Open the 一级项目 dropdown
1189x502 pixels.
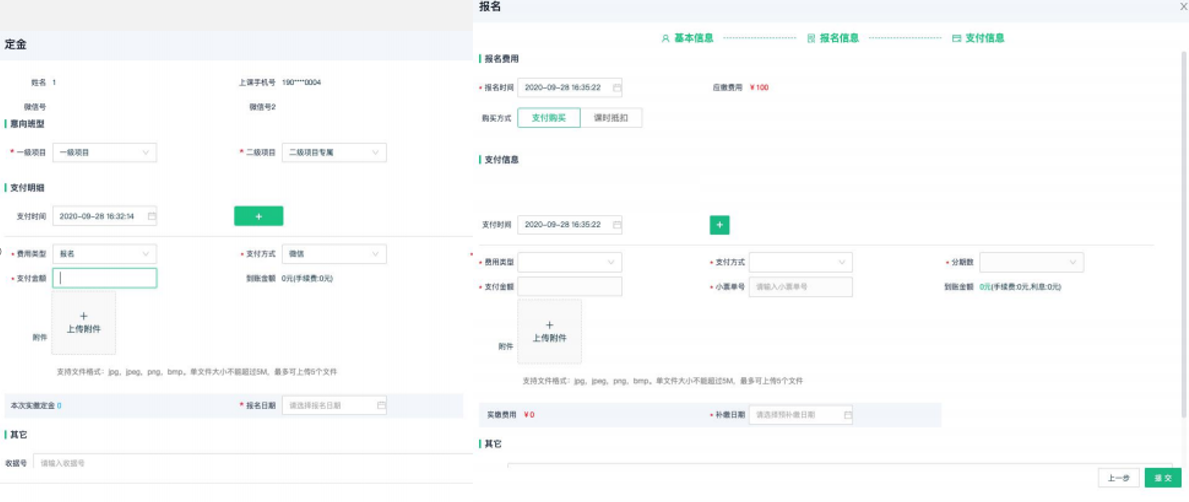[104, 153]
